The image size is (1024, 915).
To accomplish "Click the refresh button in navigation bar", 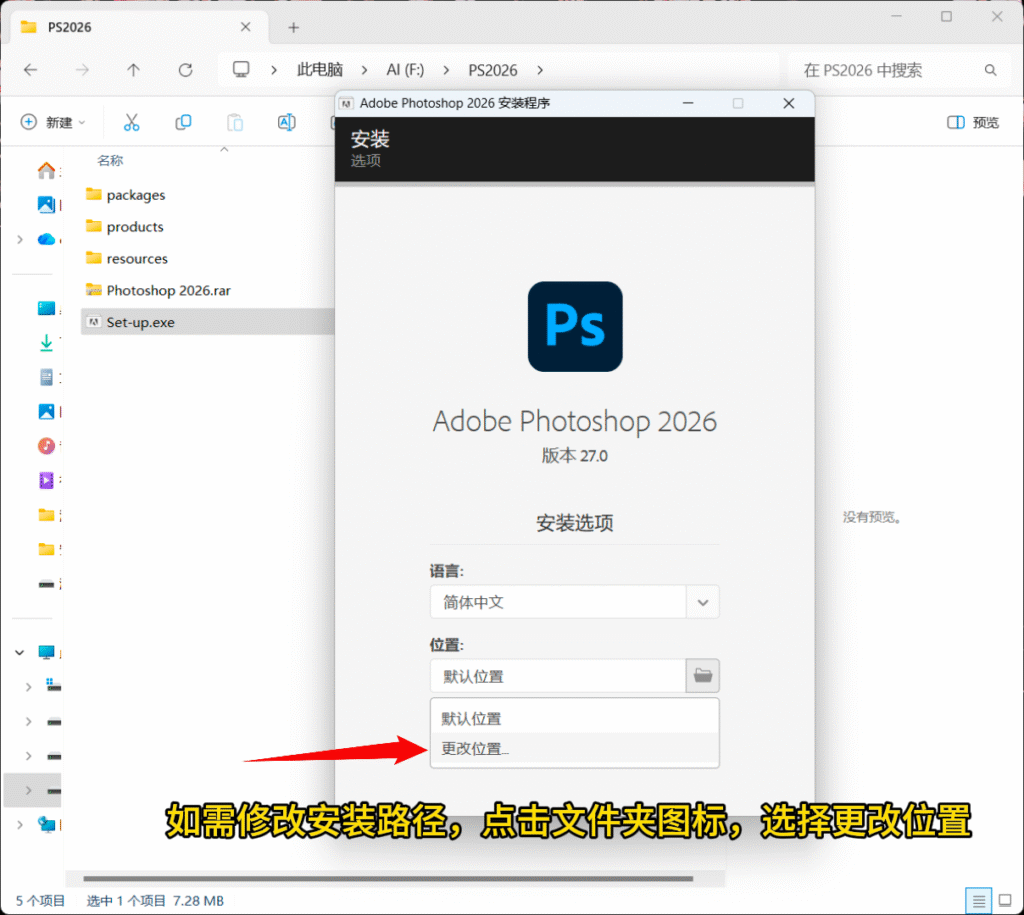I will pyautogui.click(x=185, y=70).
